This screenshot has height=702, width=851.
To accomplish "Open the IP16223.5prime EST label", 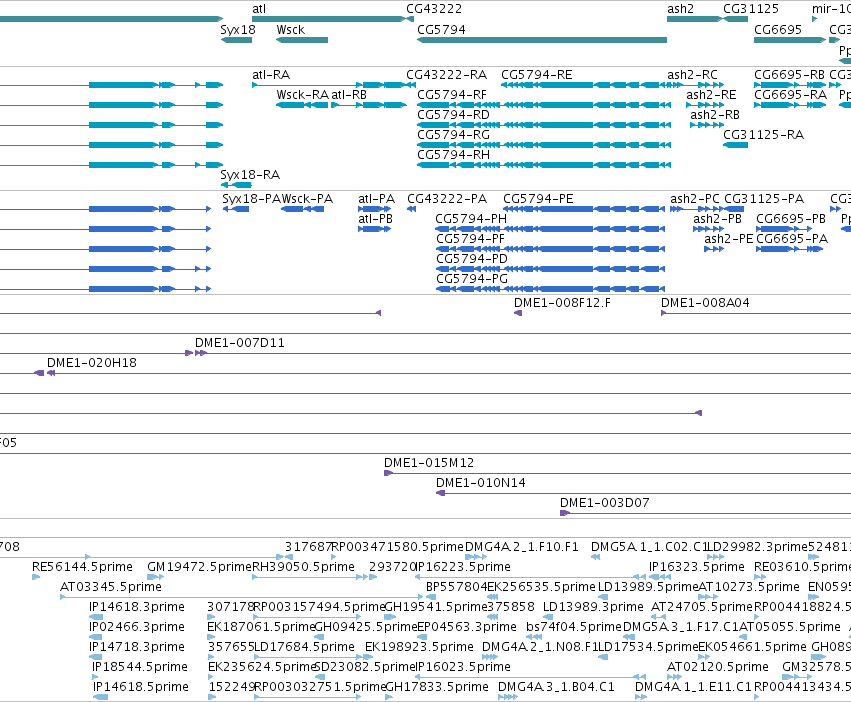I will click(463, 567).
